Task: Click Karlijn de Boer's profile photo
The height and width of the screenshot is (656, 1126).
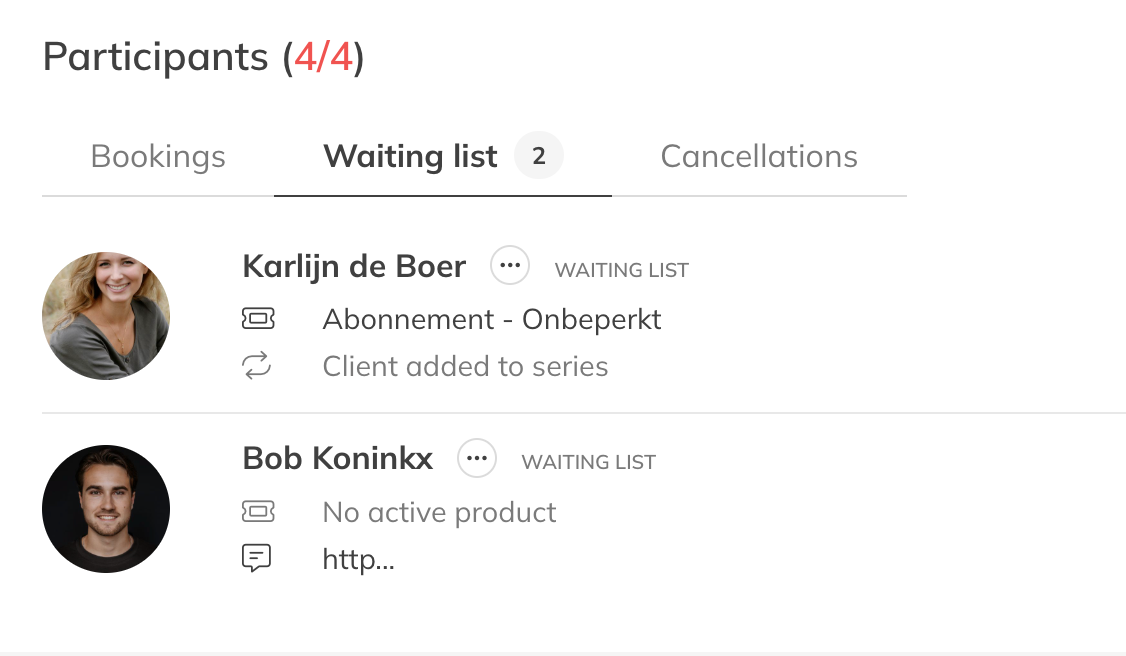Action: 106,316
